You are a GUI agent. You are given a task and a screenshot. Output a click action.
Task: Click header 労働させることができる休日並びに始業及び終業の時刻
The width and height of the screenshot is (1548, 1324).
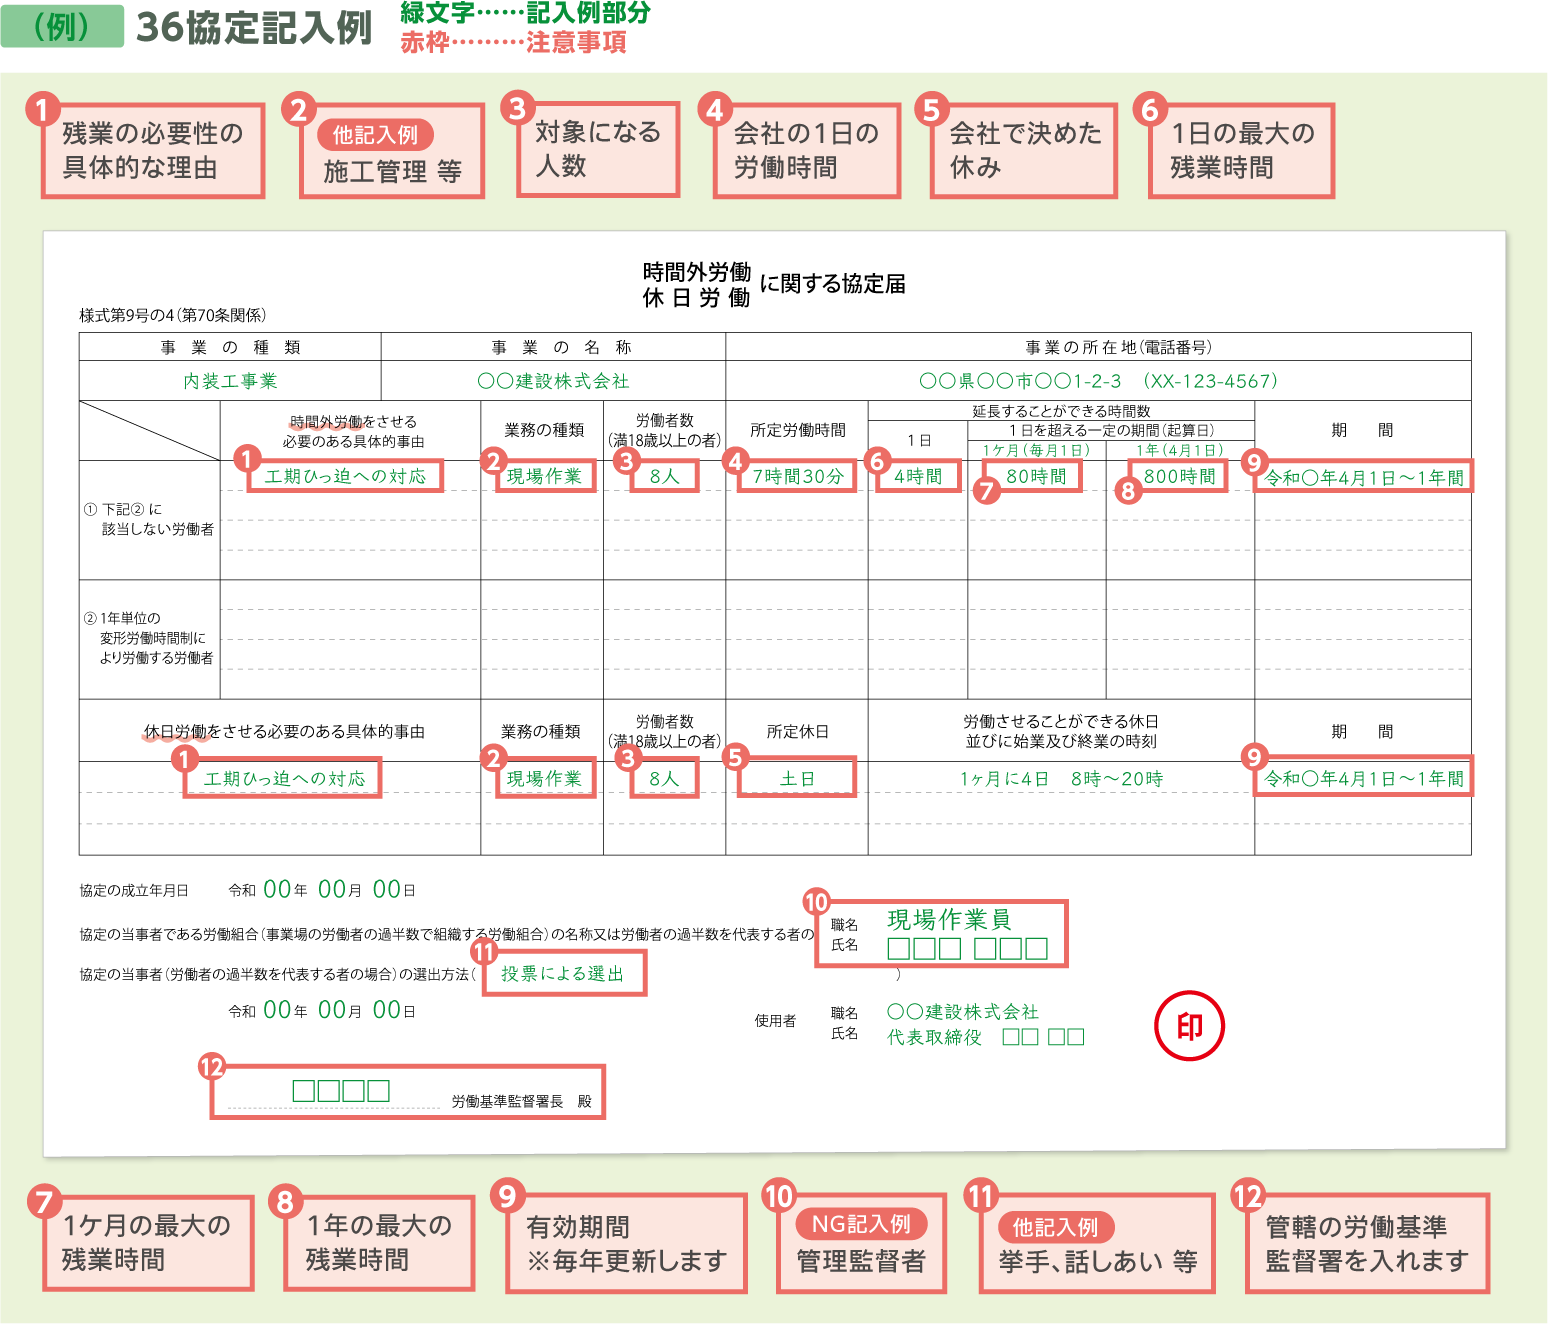(x=1061, y=731)
